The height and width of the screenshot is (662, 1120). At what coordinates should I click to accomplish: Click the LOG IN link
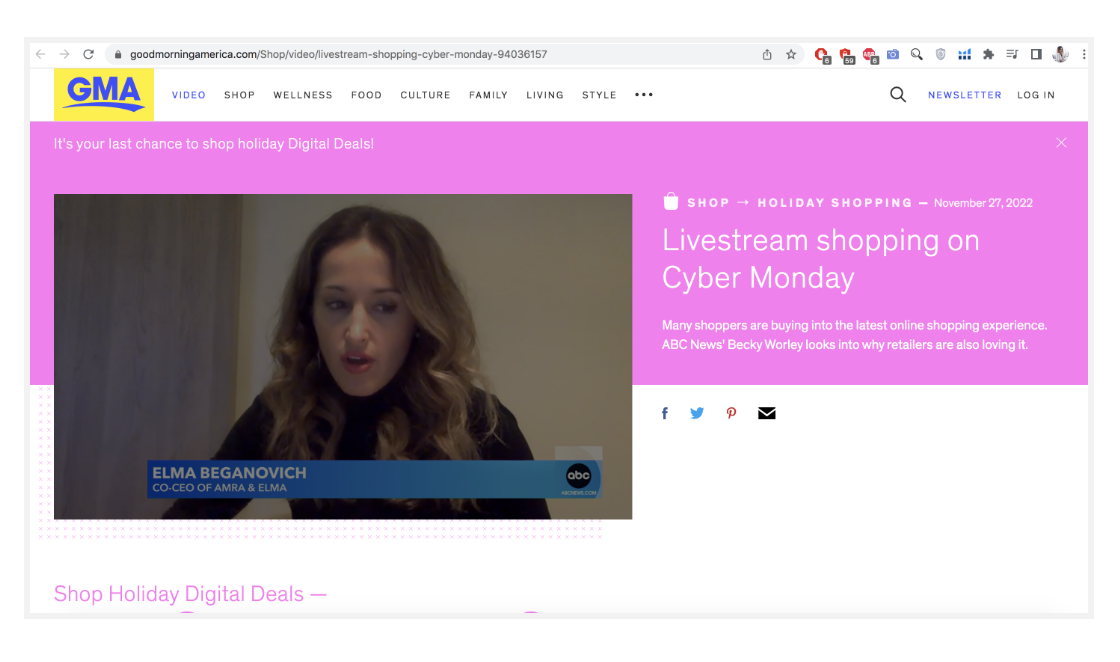coord(1036,95)
